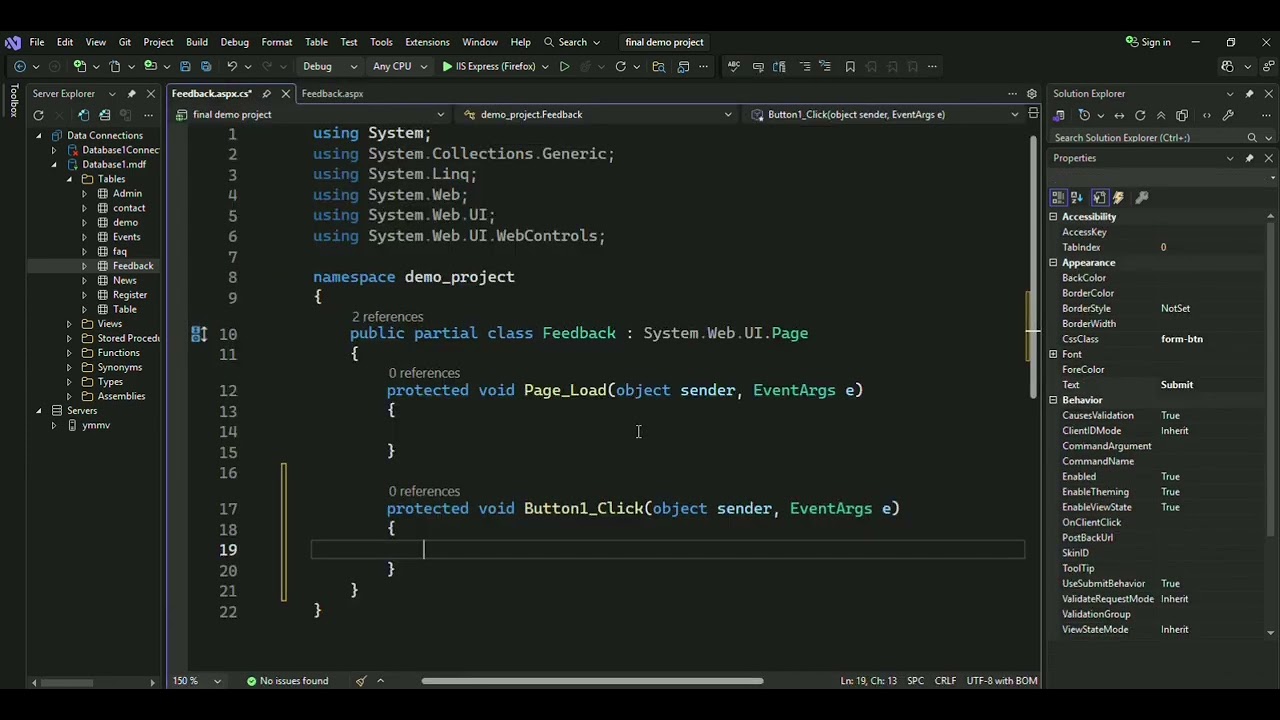Open Solution Explorer's wrench Properties icon
The image size is (1280, 720).
(1228, 116)
